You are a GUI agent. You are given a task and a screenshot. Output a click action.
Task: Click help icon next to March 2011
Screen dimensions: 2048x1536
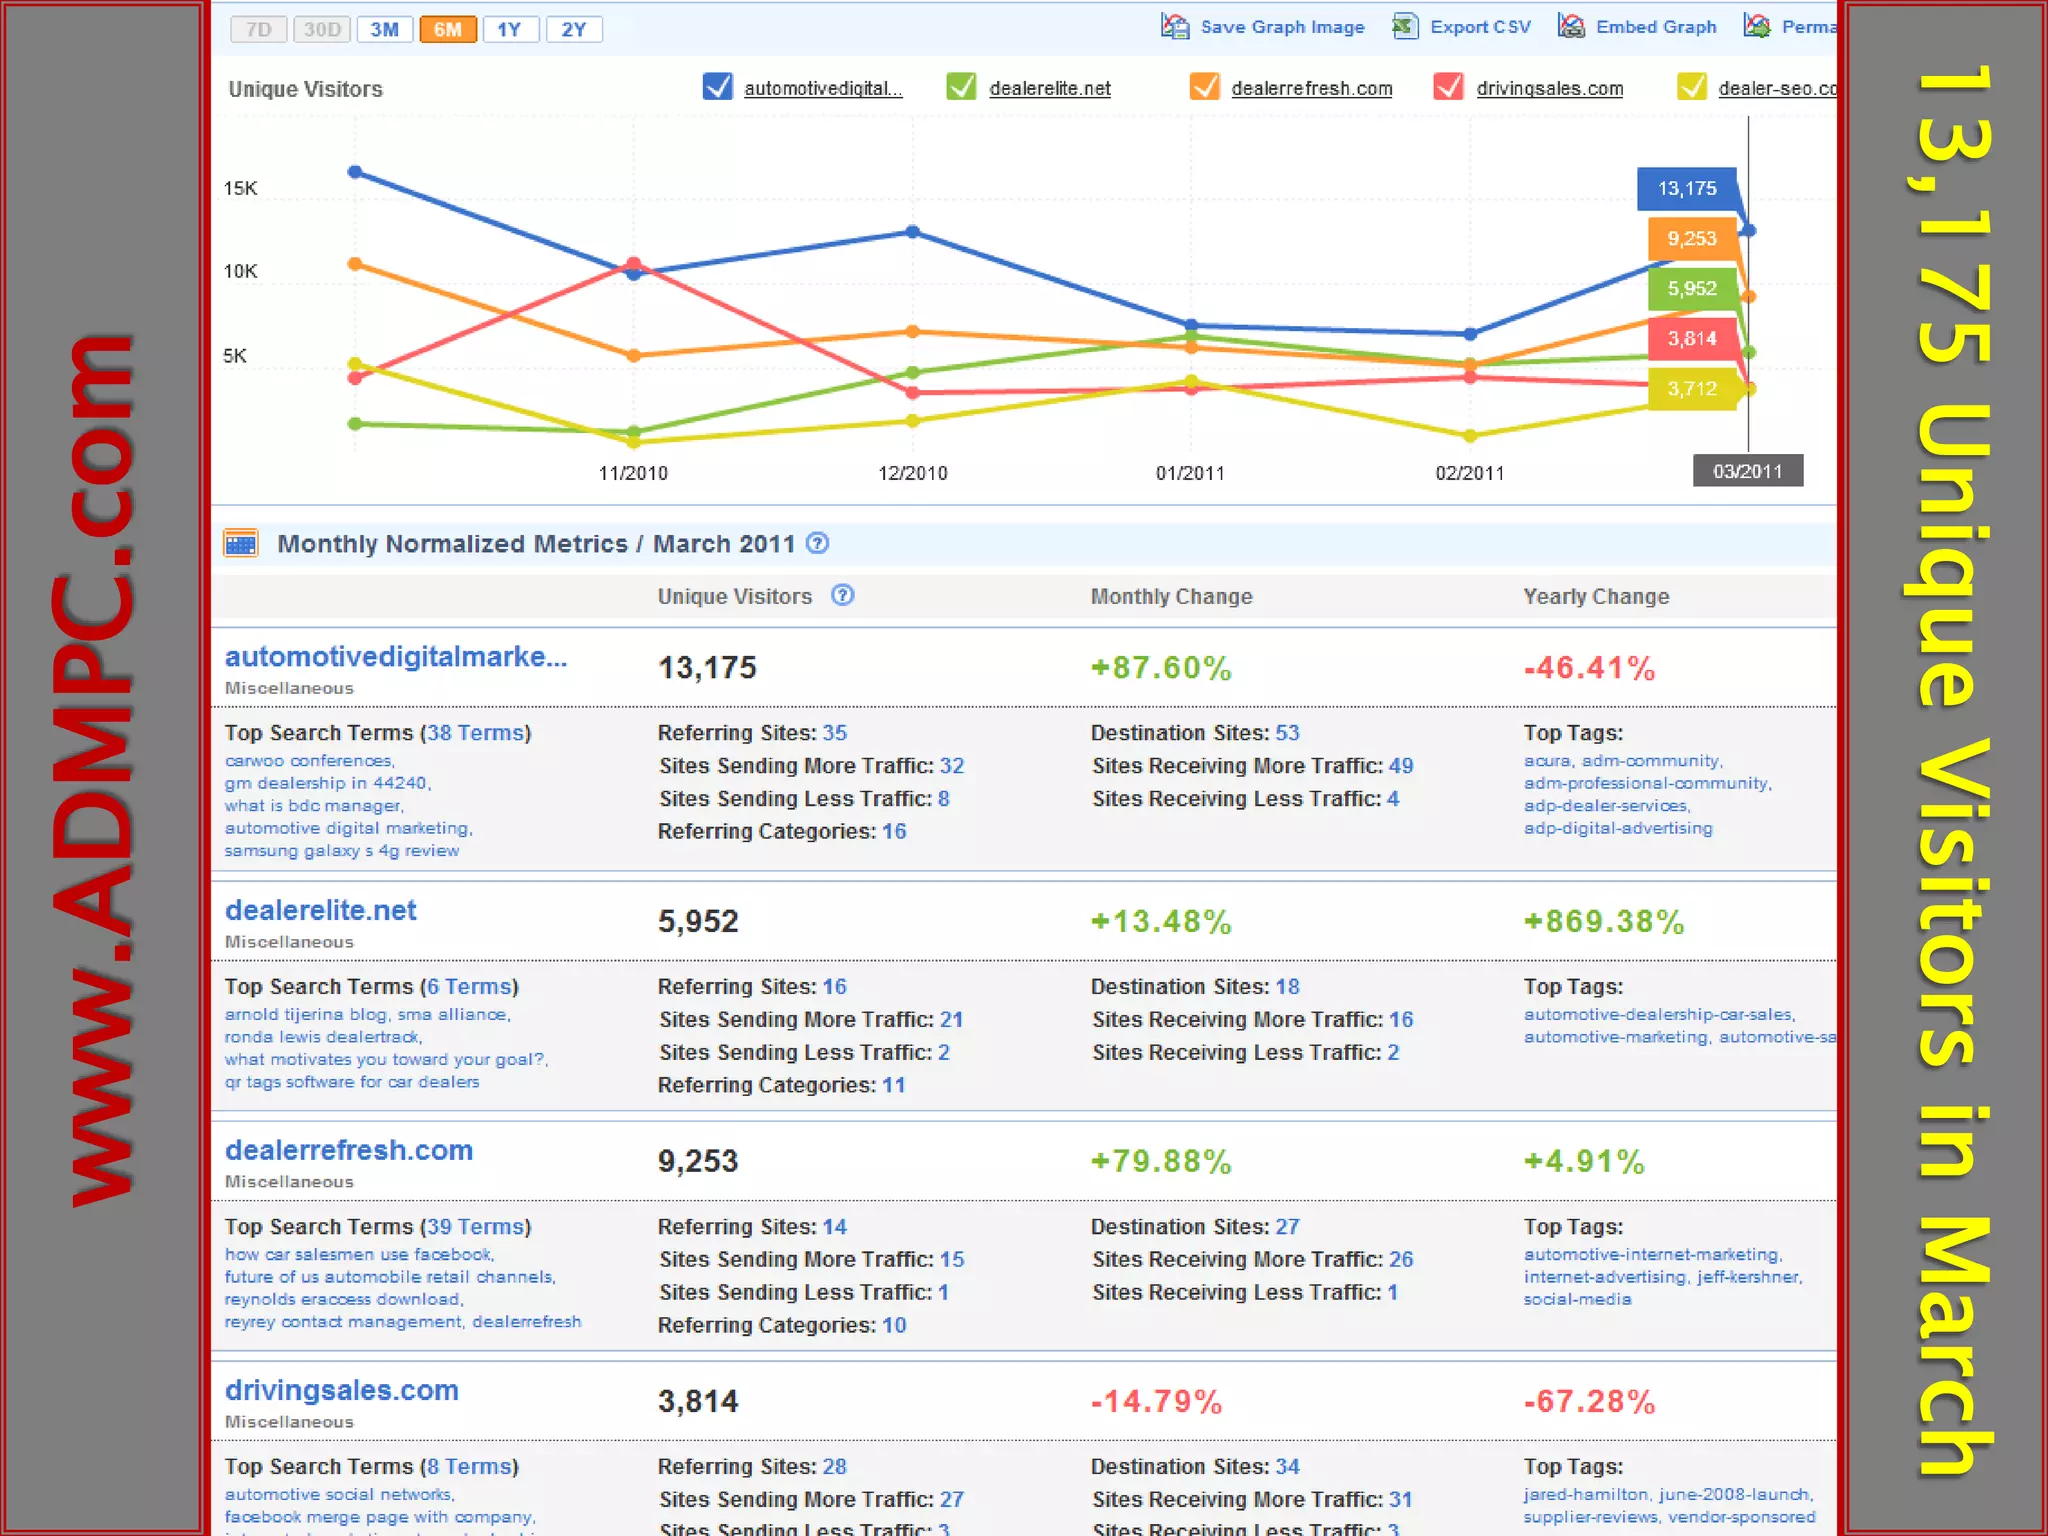pos(817,543)
